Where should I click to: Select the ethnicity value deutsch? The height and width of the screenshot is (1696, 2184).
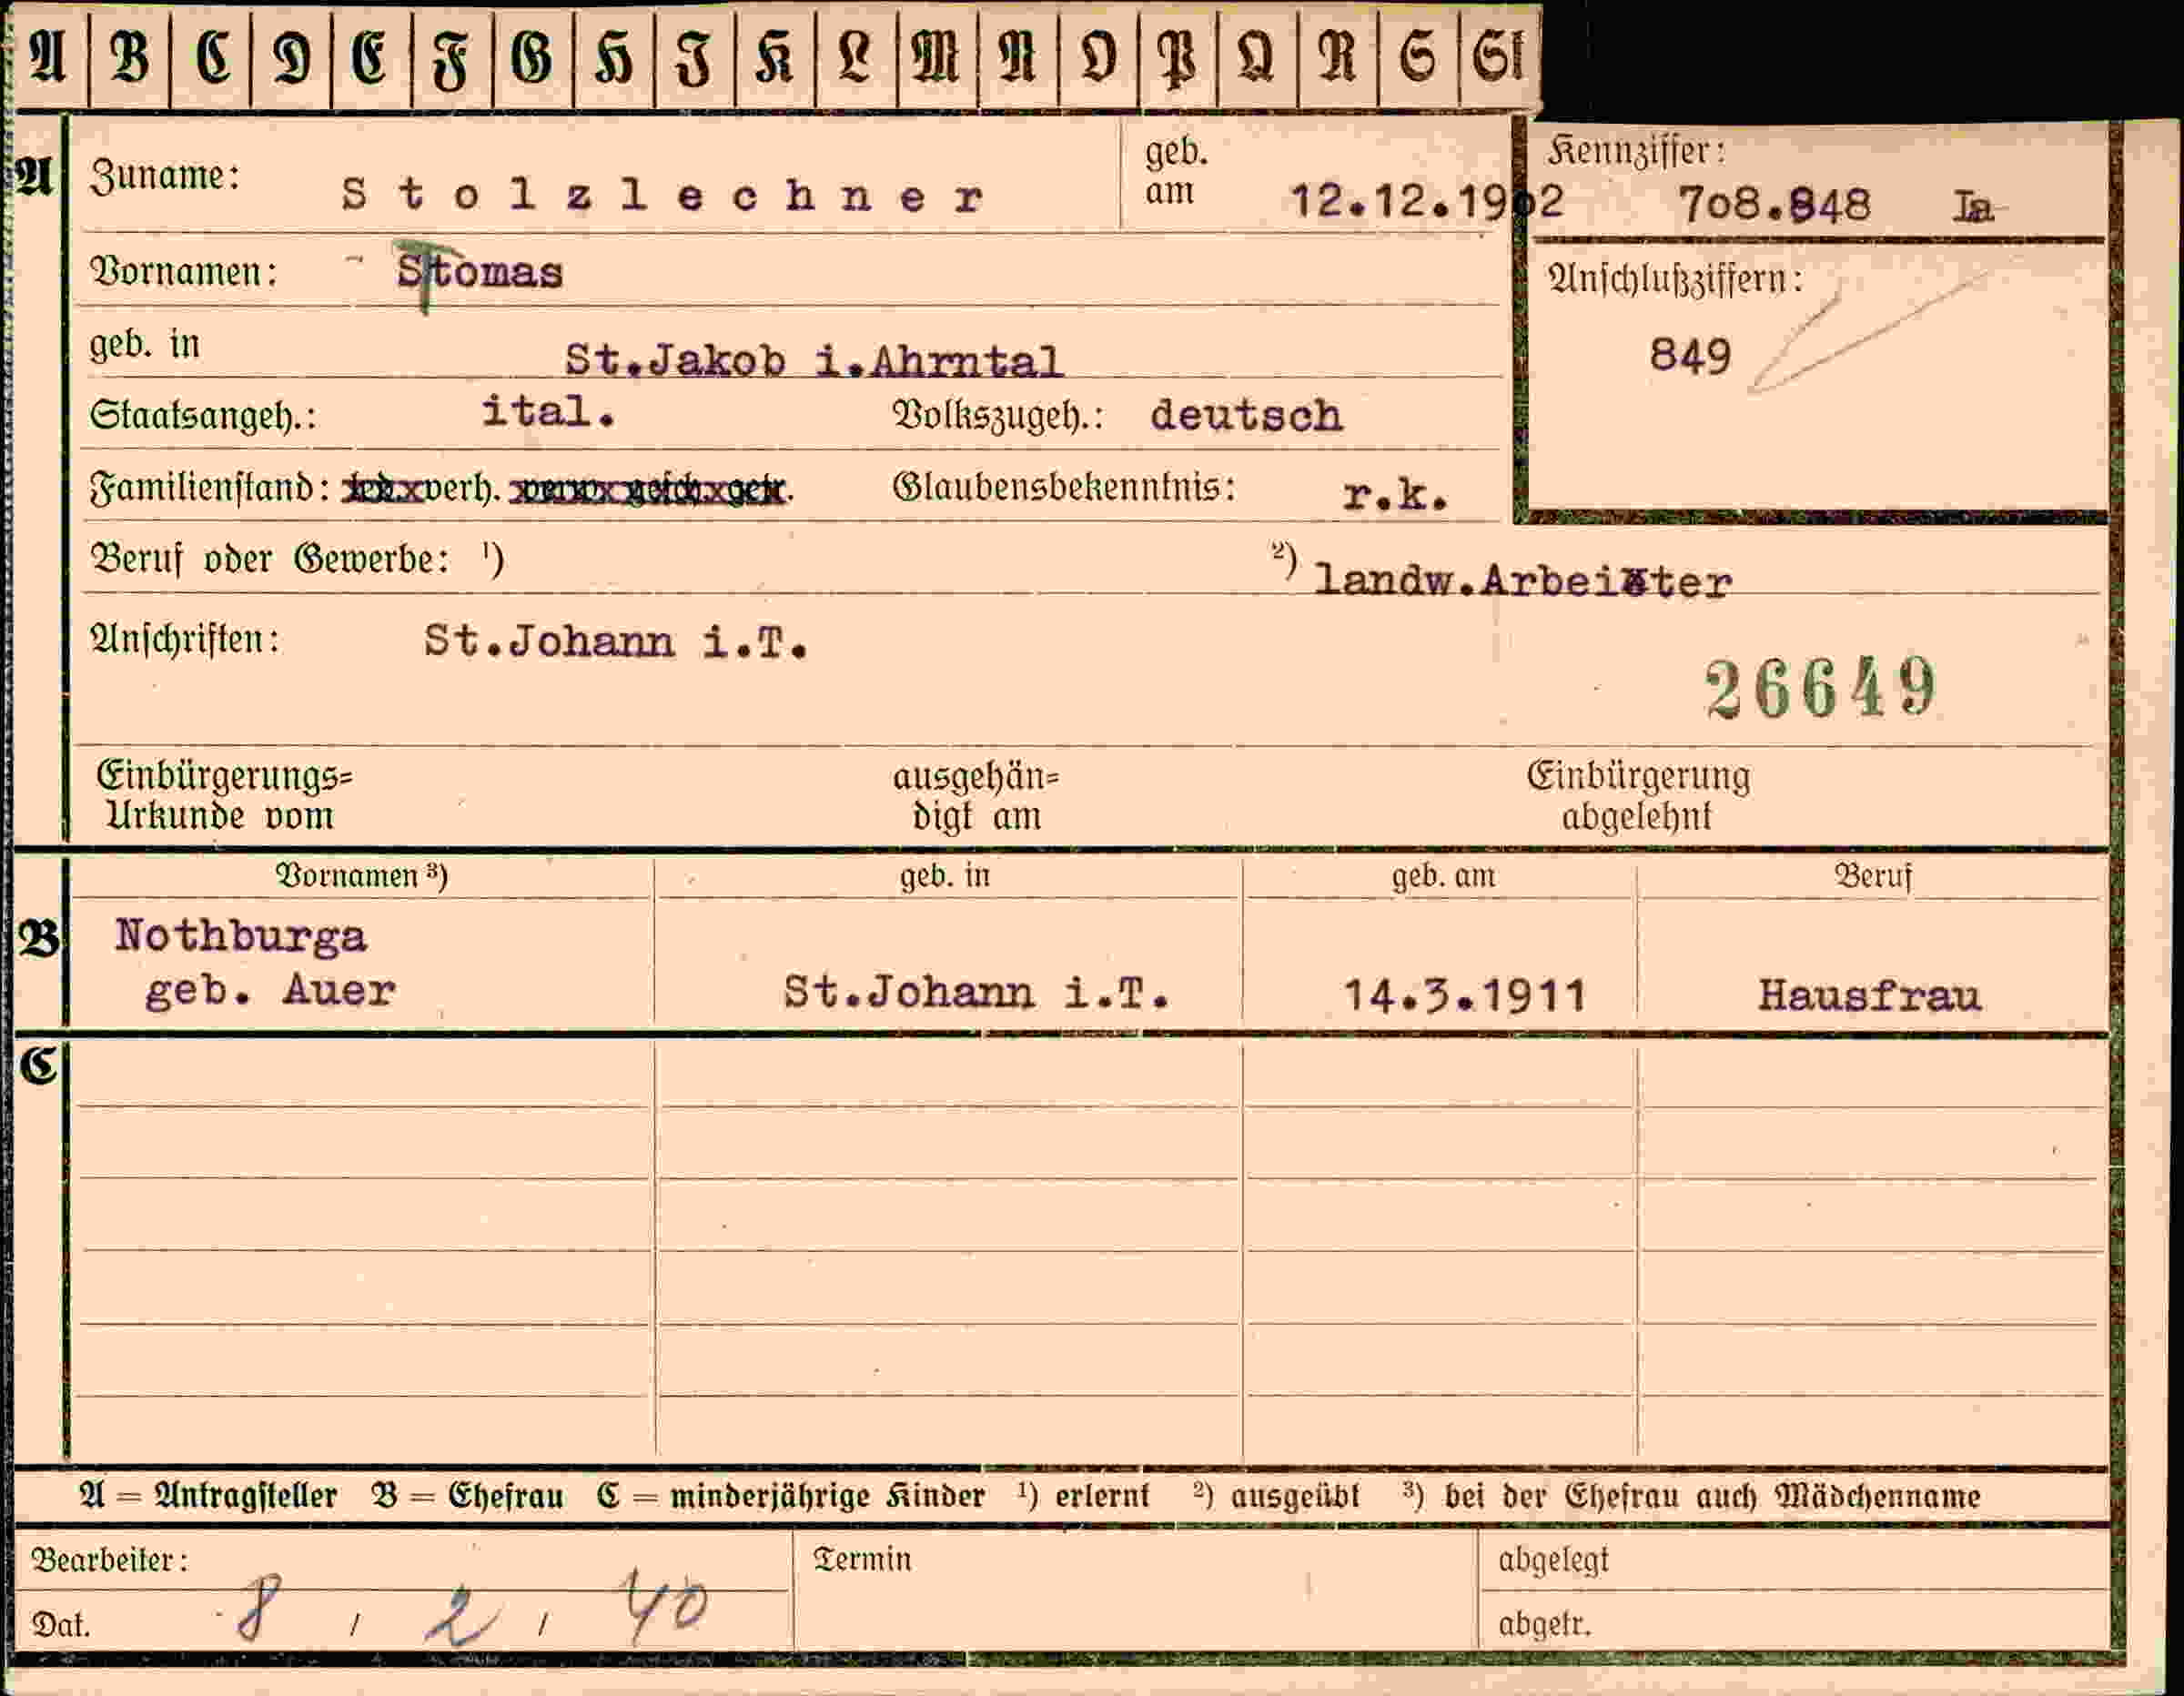coord(1246,415)
